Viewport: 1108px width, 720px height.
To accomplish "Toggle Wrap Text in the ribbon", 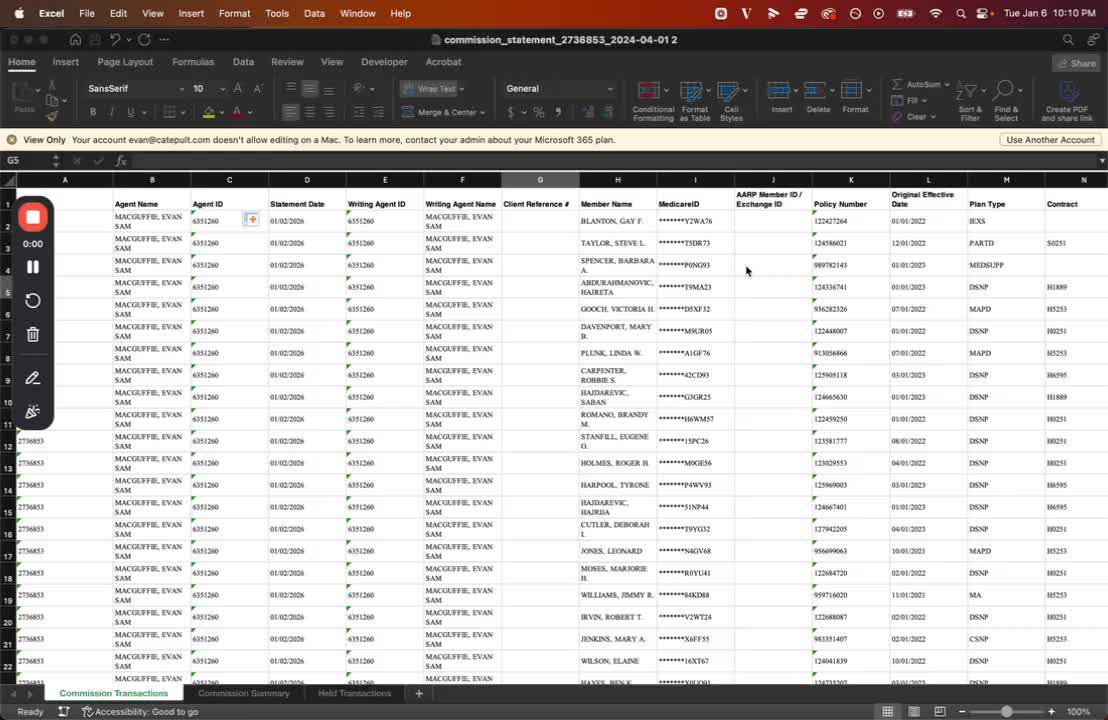I will coord(433,89).
